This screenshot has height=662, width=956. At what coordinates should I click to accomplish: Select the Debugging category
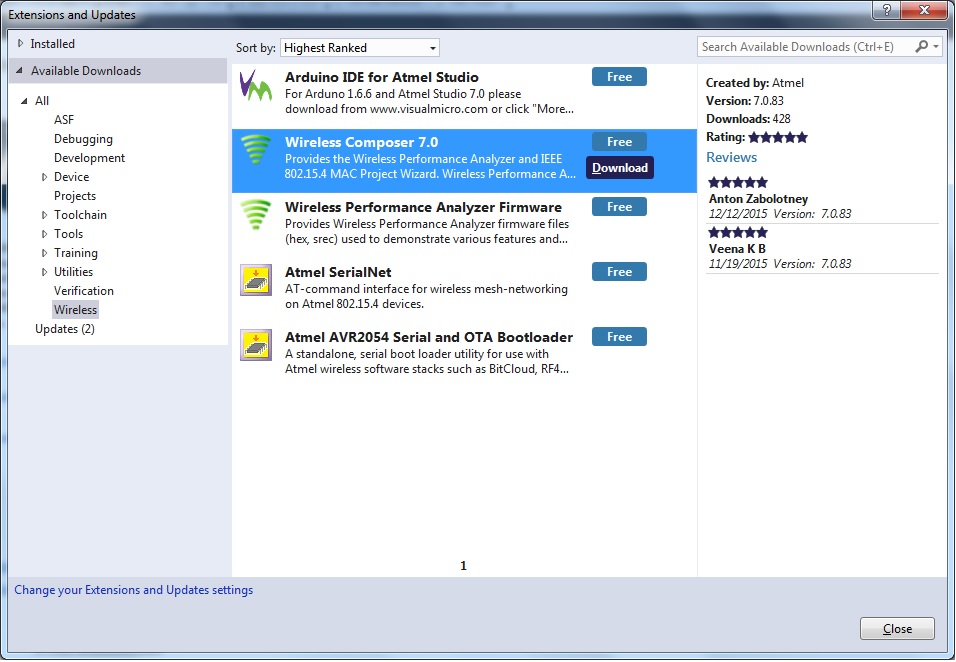(x=83, y=139)
